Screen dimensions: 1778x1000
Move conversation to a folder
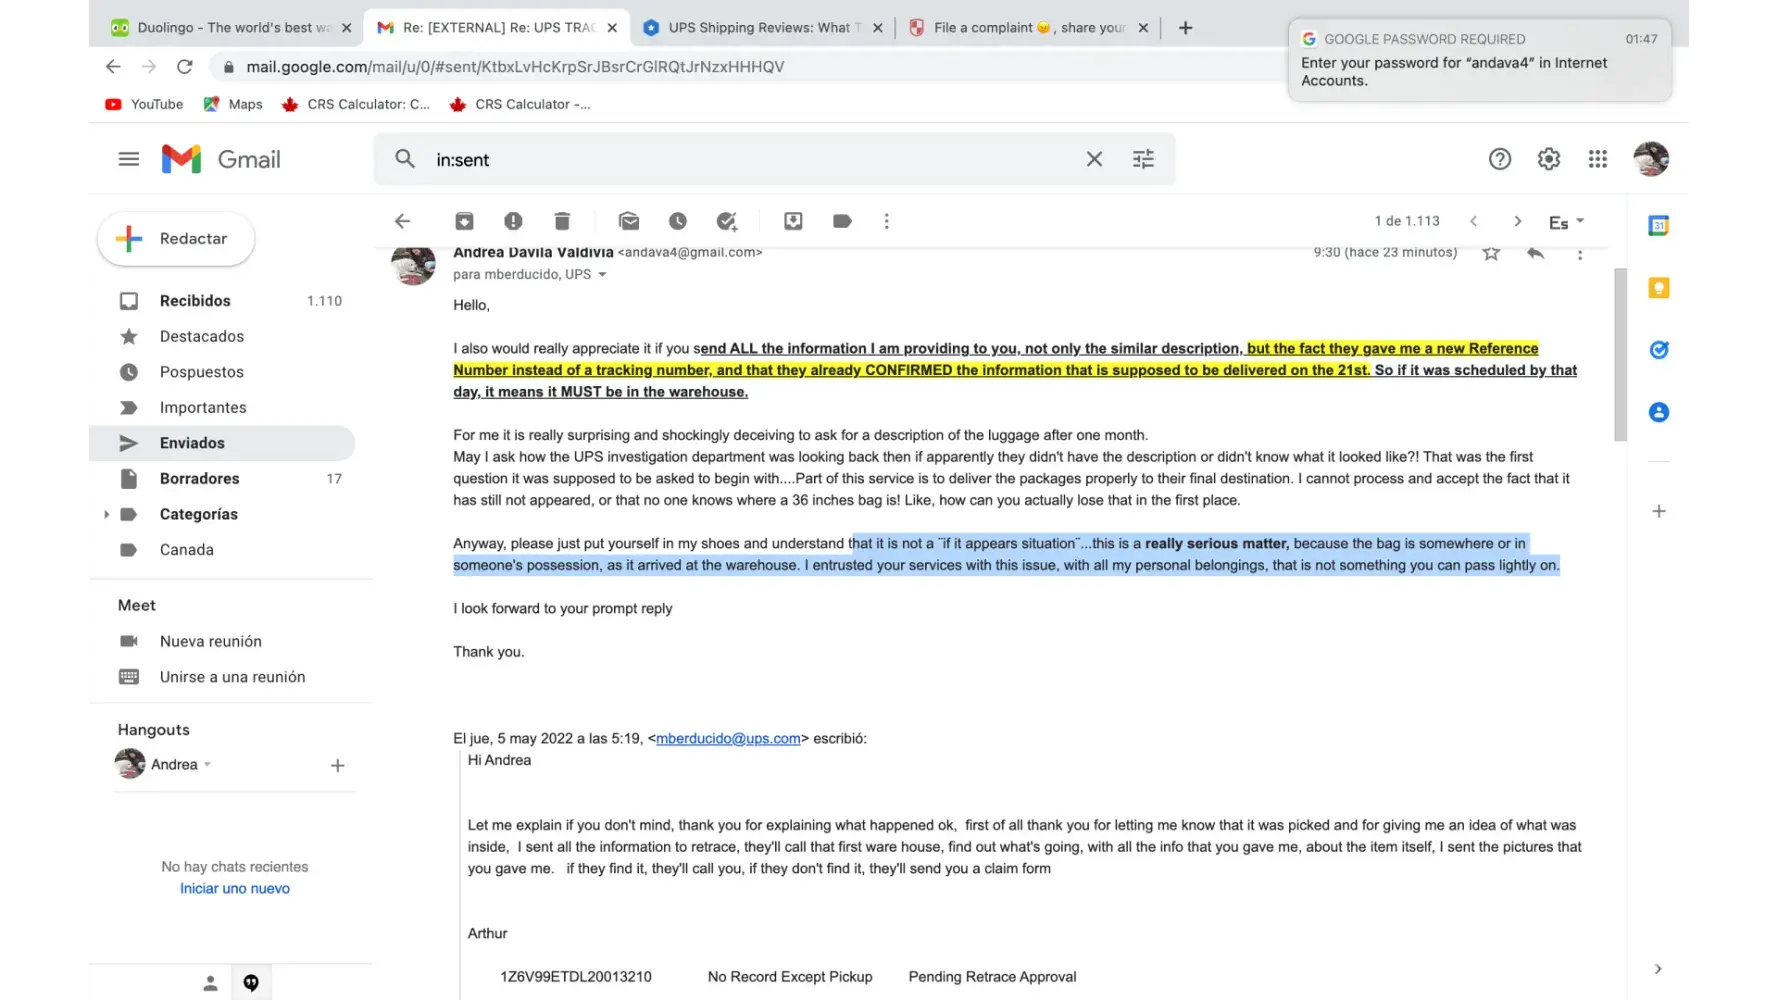(793, 221)
